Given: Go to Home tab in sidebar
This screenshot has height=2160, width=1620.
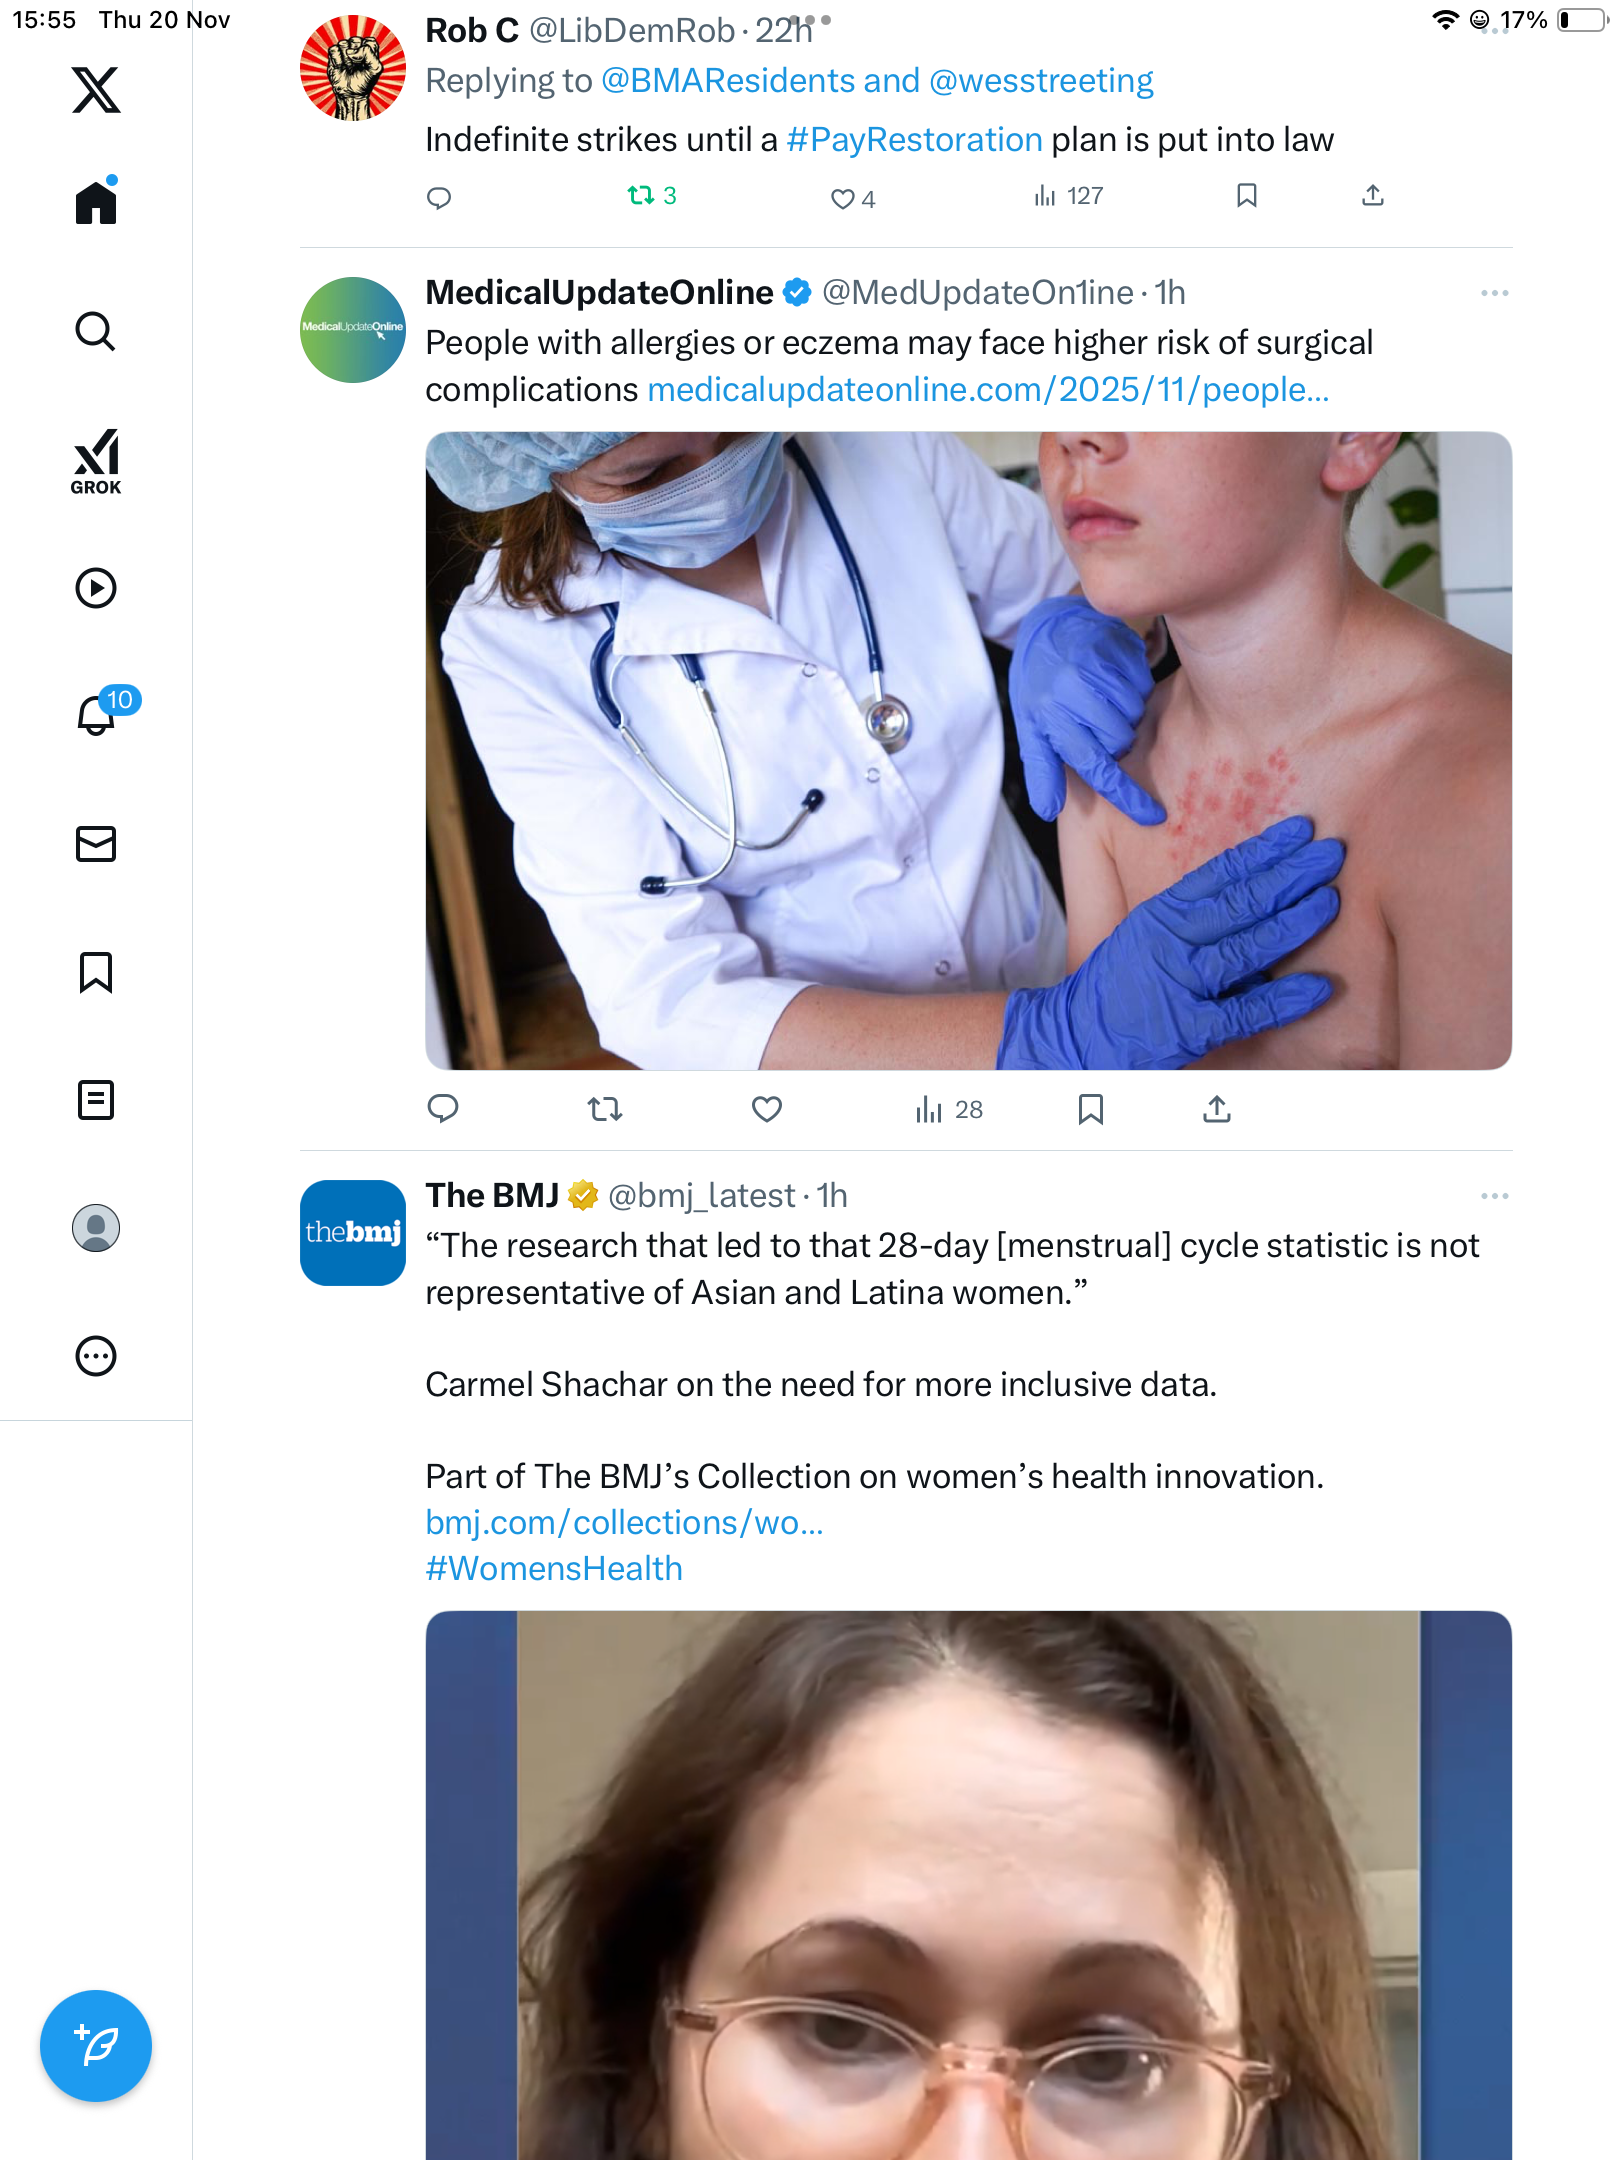Looking at the screenshot, I should coord(96,203).
